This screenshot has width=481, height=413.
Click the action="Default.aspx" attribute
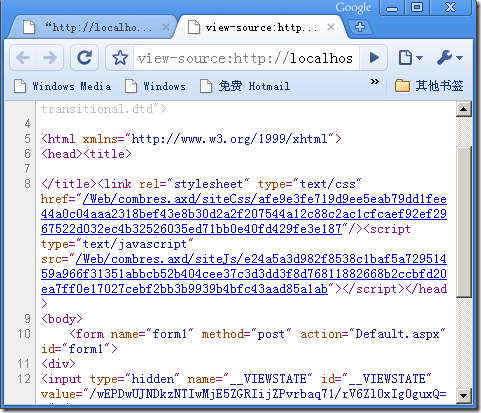click(x=373, y=334)
